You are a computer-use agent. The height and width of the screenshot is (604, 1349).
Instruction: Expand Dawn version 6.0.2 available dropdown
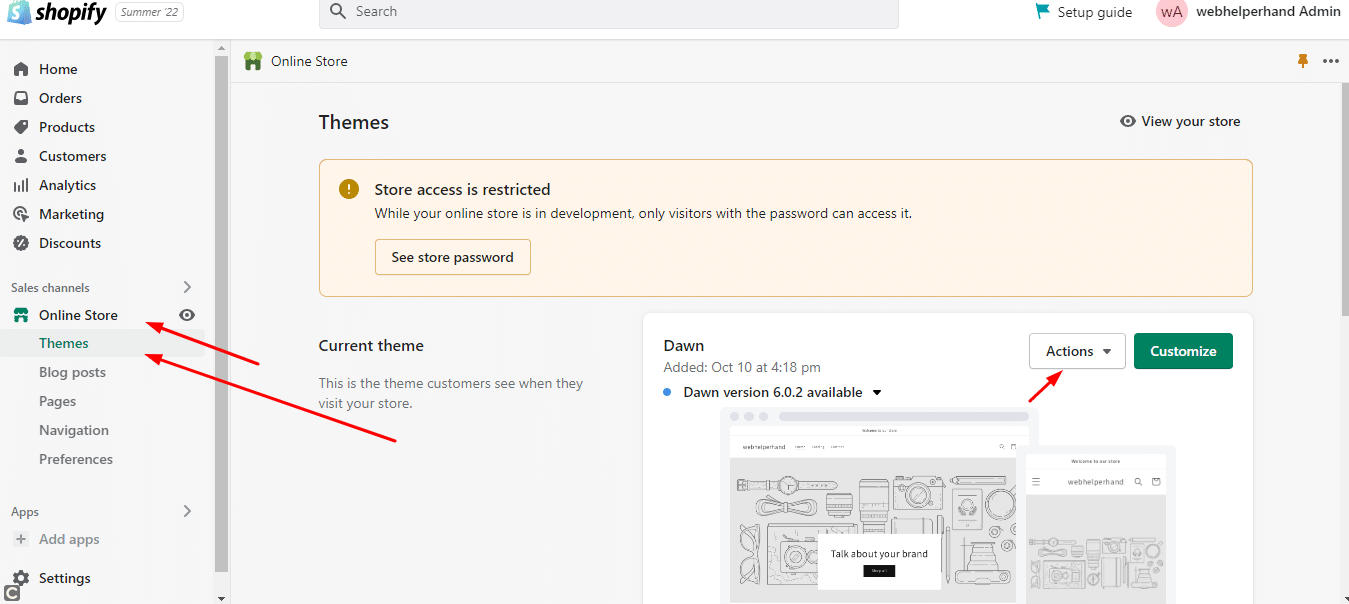(877, 393)
